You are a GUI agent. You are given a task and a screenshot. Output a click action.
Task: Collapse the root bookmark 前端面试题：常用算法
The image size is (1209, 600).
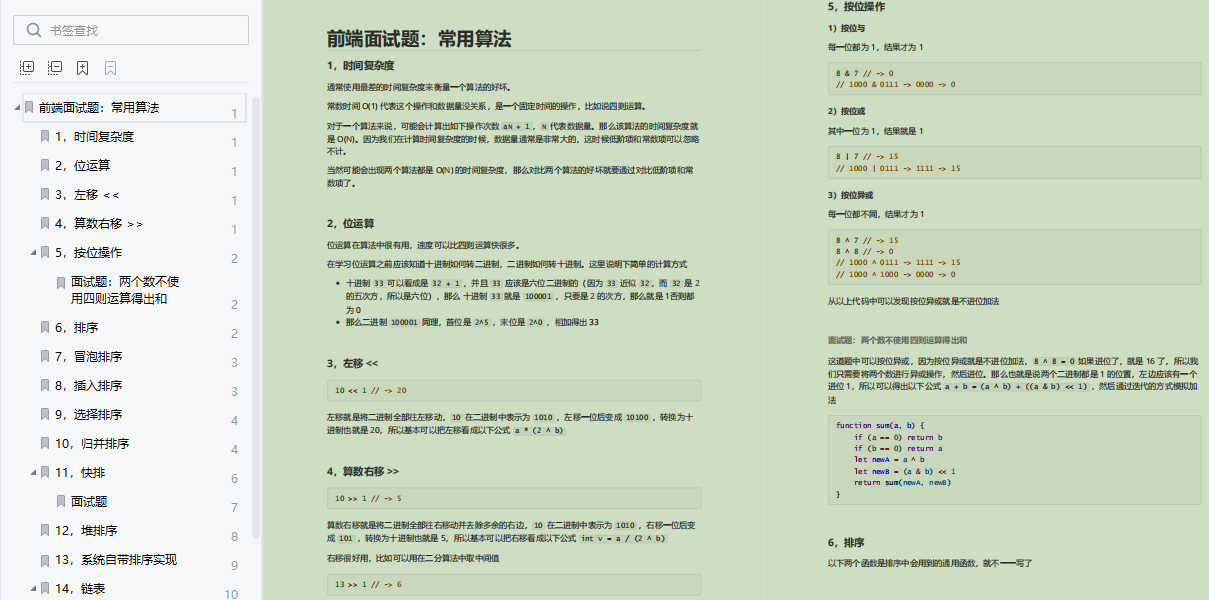point(17,108)
